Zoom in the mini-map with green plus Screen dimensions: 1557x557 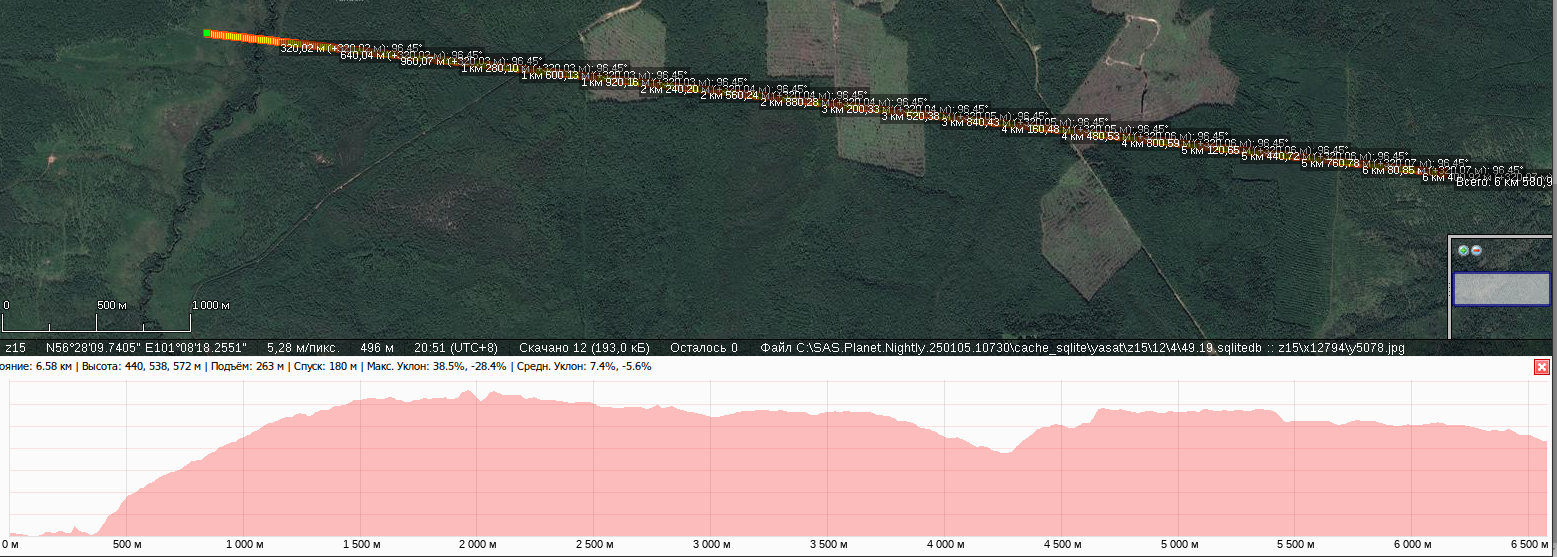[1463, 251]
